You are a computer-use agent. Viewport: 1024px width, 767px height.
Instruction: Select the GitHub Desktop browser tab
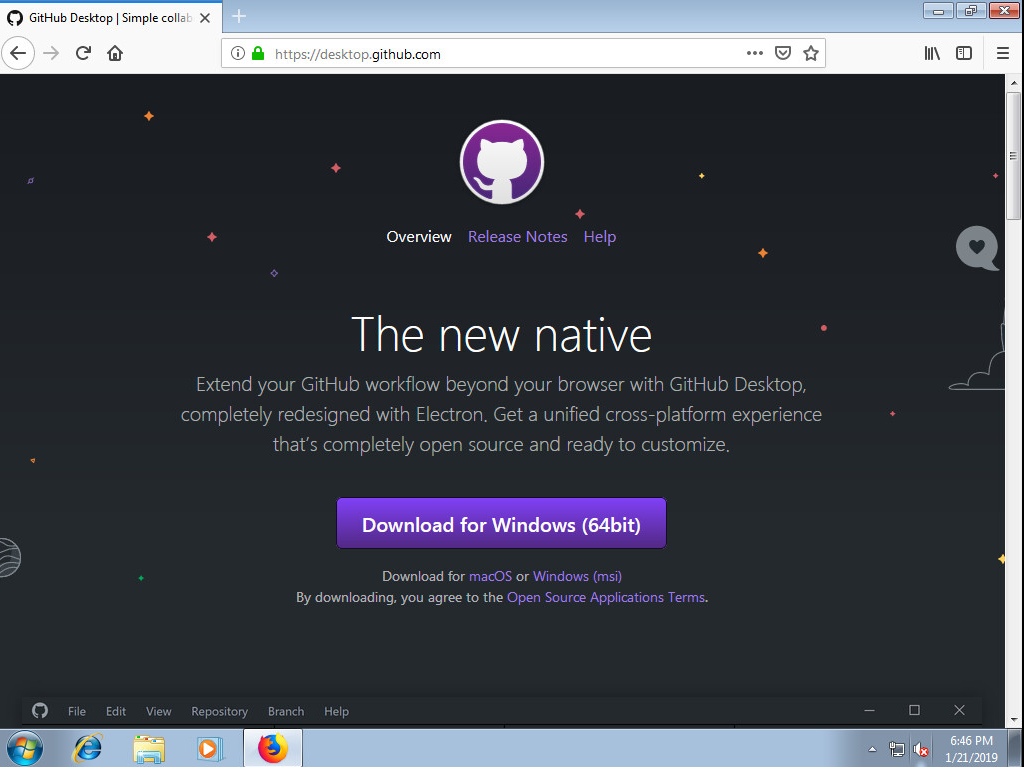tap(111, 18)
